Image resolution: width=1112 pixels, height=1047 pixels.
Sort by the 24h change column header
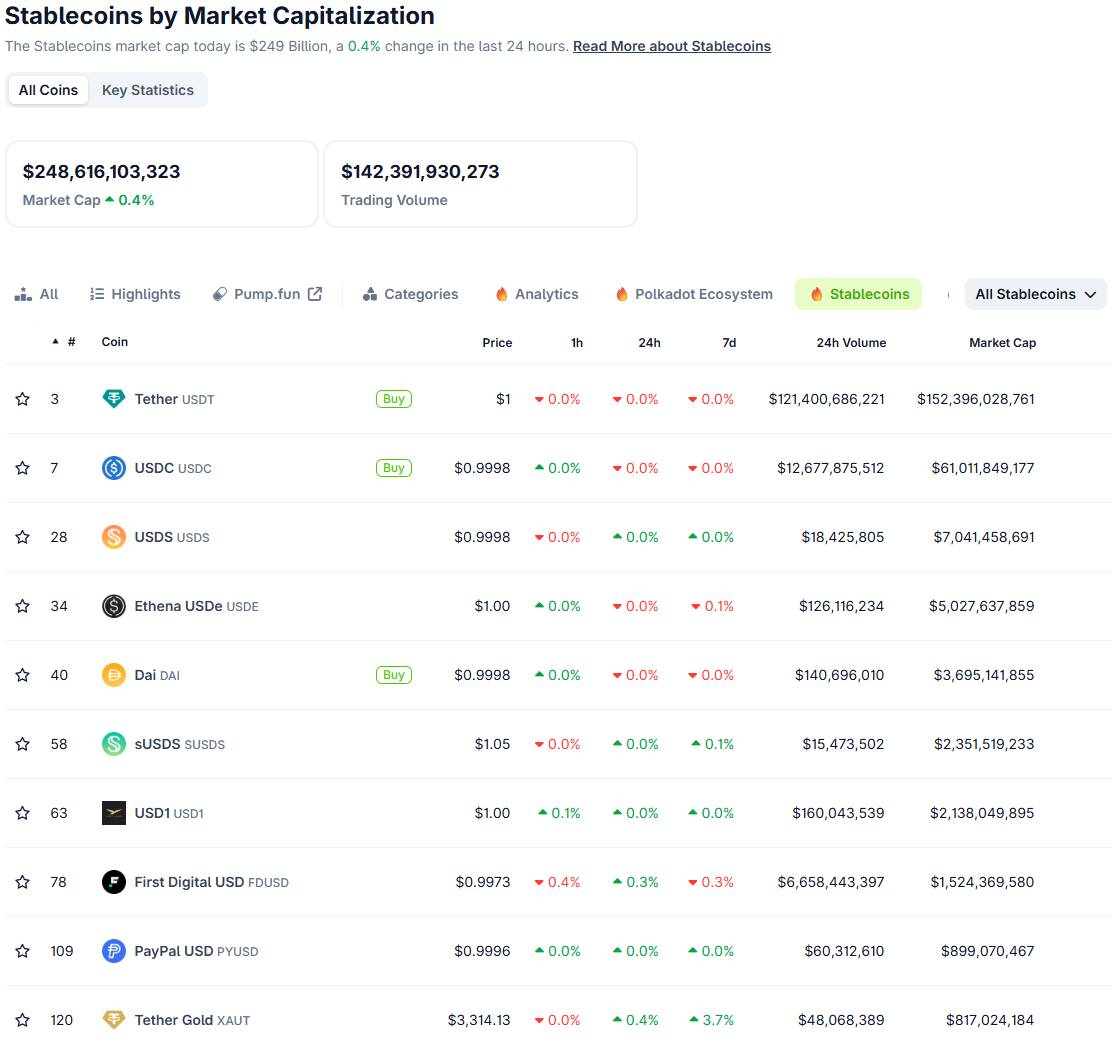click(x=650, y=343)
